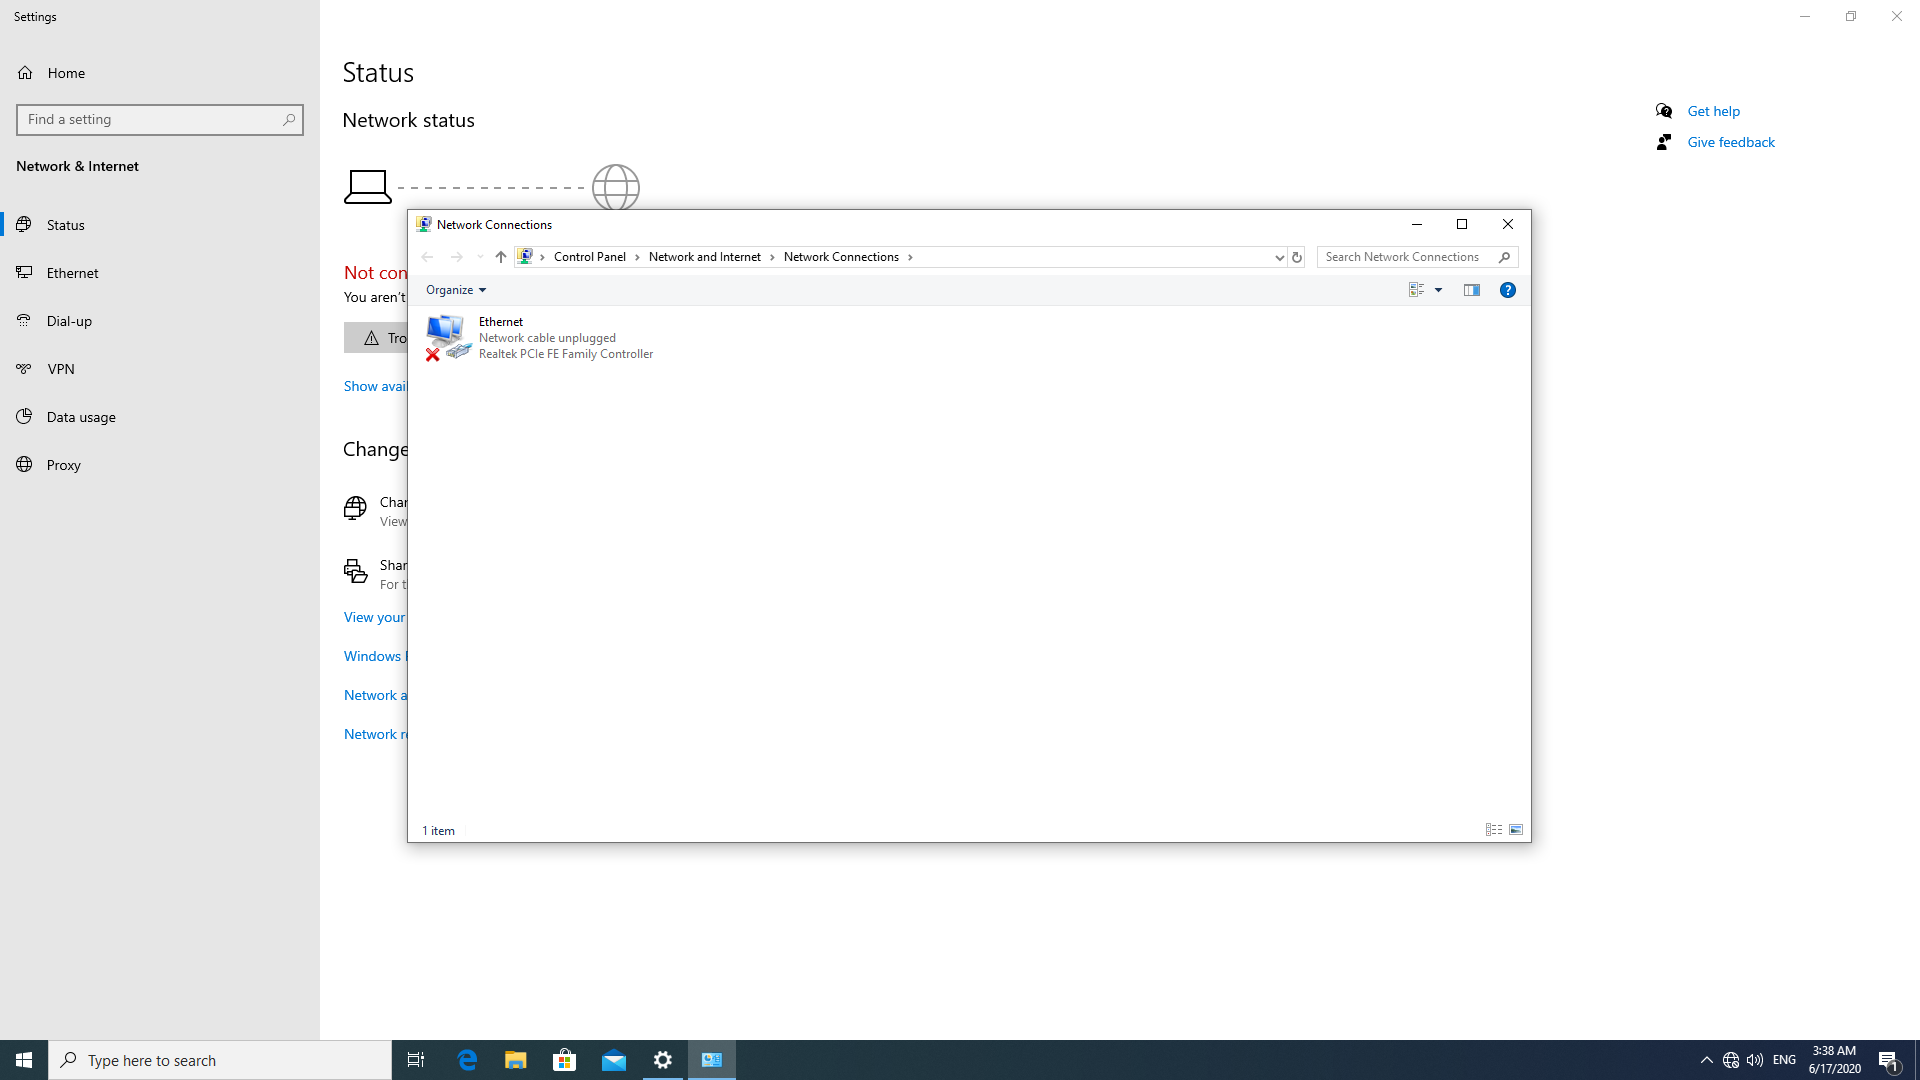This screenshot has width=1920, height=1080.
Task: Click the Windows Firewall link
Action: [x=375, y=656]
